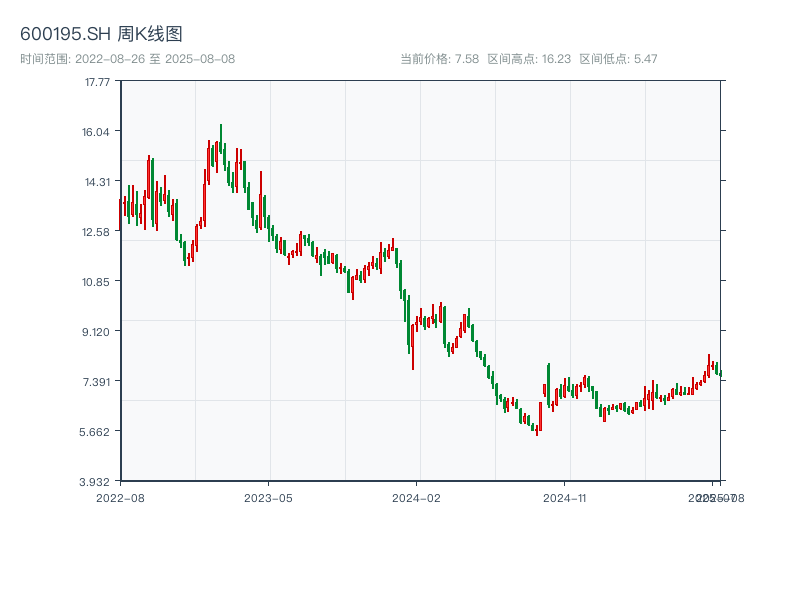Click the 16.04 y-axis price label
The width and height of the screenshot is (800, 600).
[96, 132]
